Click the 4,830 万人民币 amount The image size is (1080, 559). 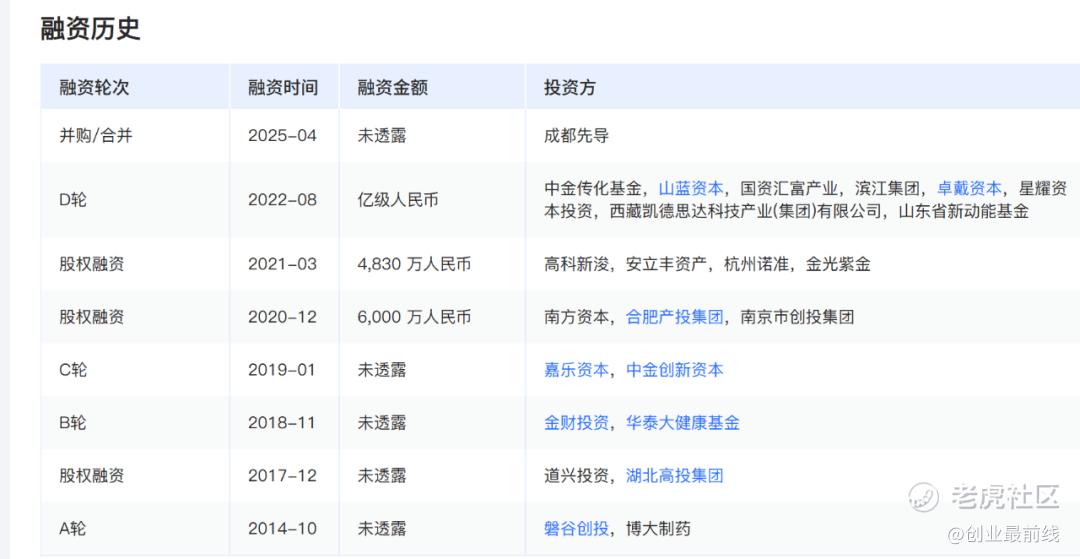coord(415,264)
